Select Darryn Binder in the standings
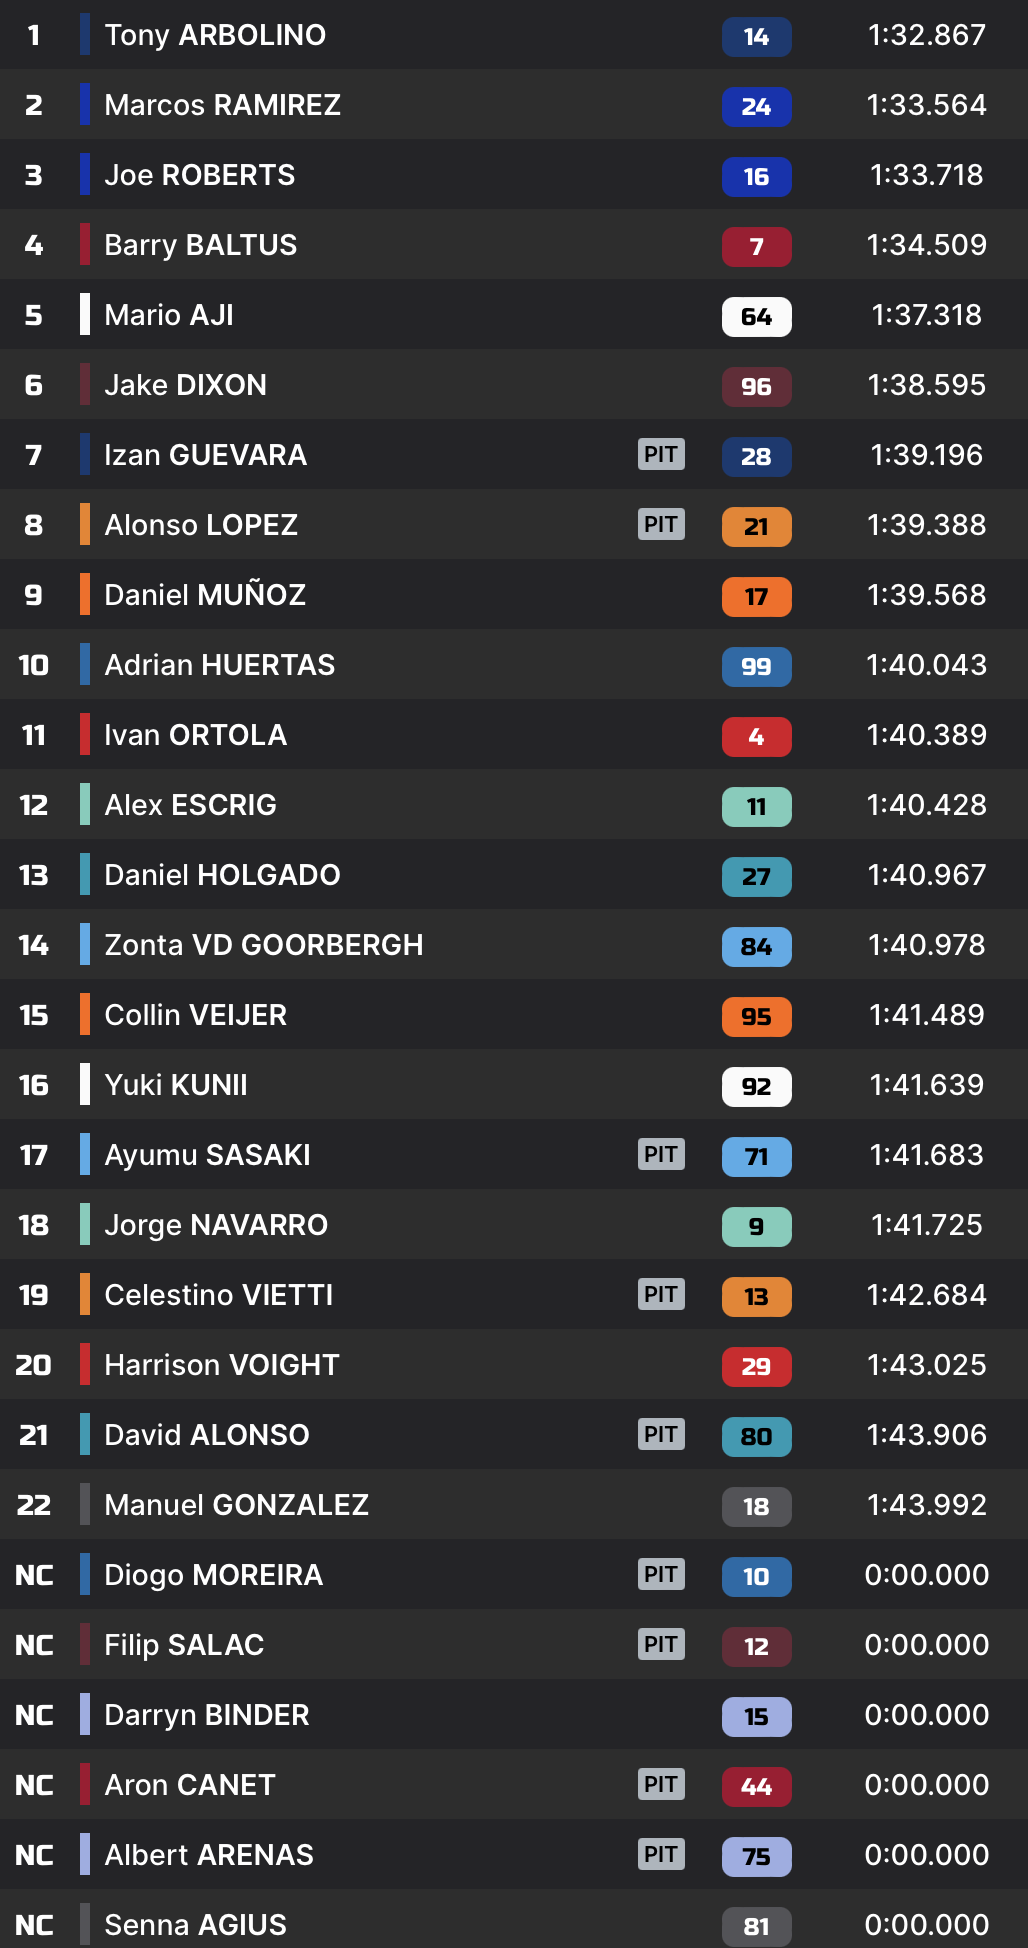 tap(206, 1715)
